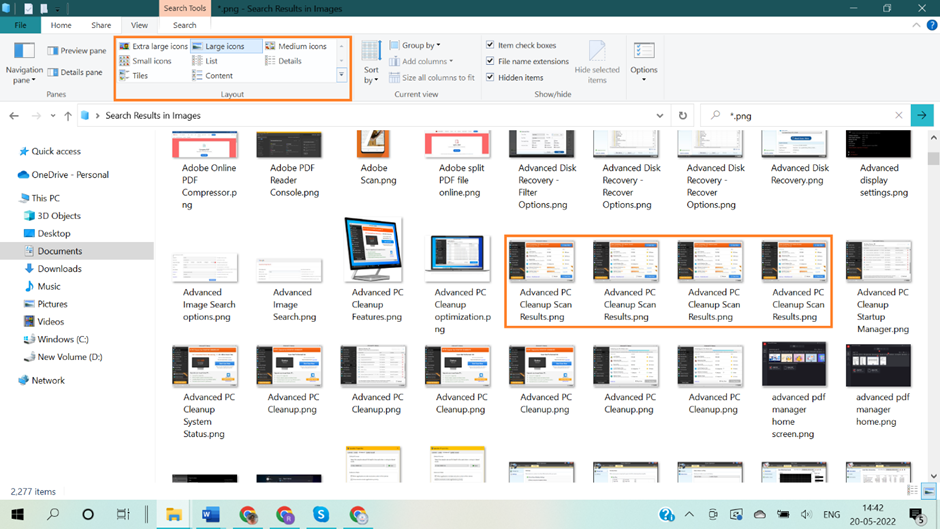Click Size all columns to fit

tap(432, 77)
